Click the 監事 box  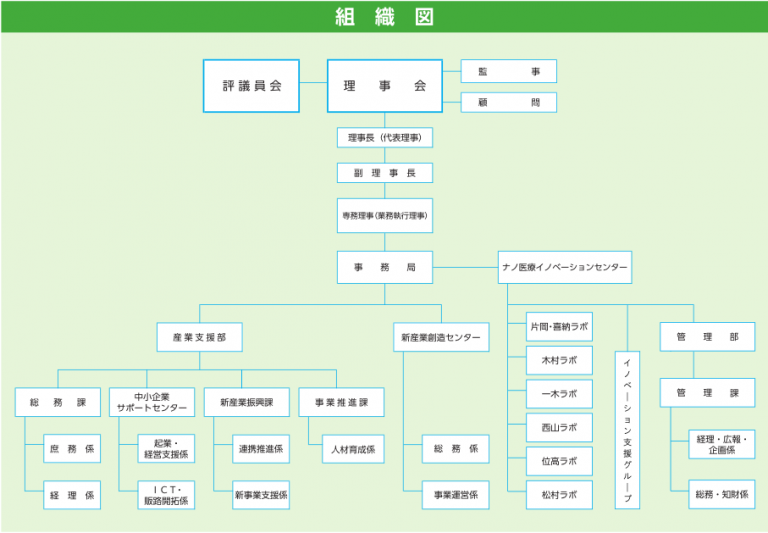[509, 72]
